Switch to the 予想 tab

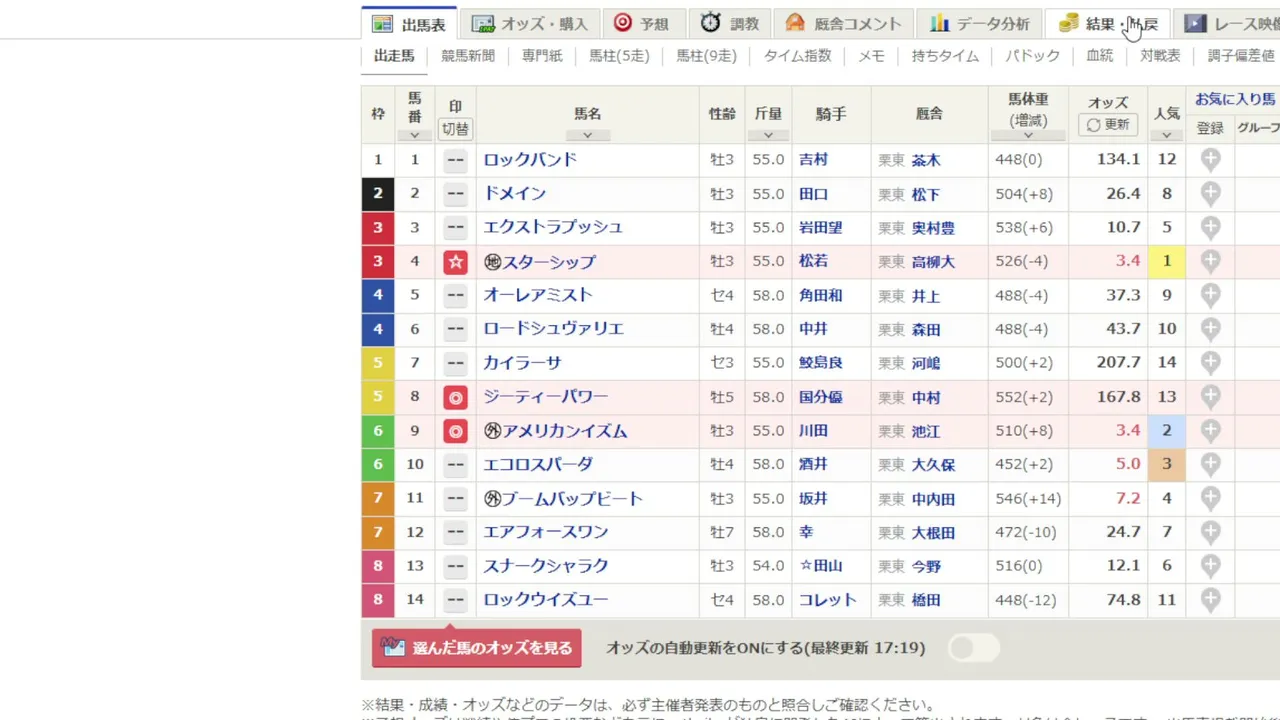642,24
